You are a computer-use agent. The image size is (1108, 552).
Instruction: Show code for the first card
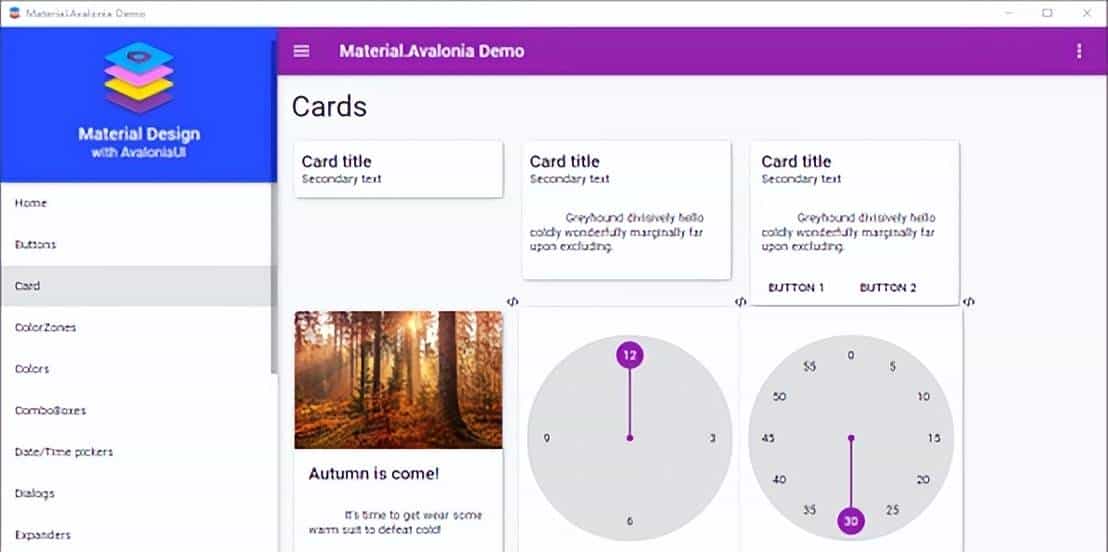pyautogui.click(x=512, y=301)
